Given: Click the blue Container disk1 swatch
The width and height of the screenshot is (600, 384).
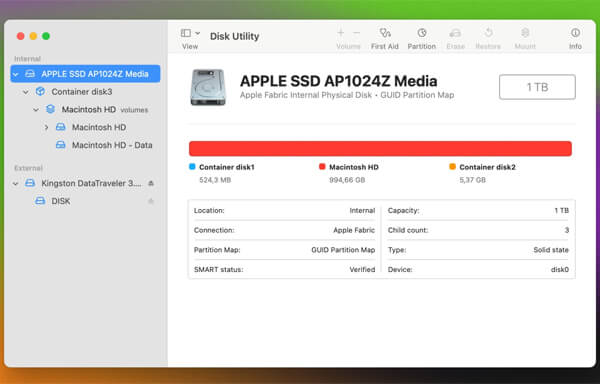Looking at the screenshot, I should 192,167.
